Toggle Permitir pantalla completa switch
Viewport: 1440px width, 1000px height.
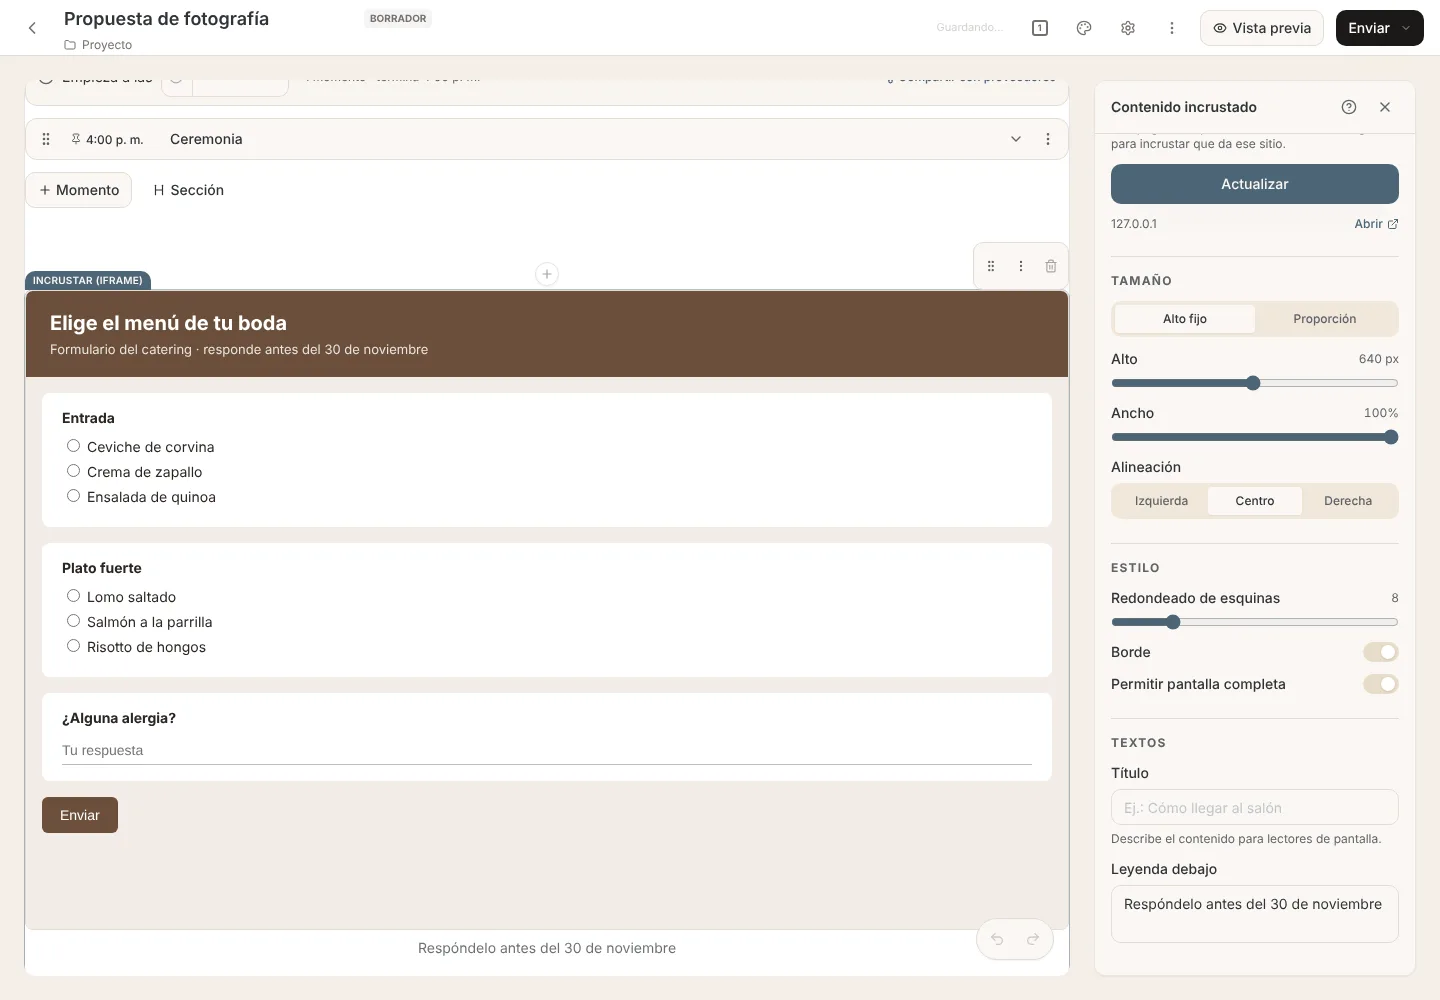(1381, 684)
